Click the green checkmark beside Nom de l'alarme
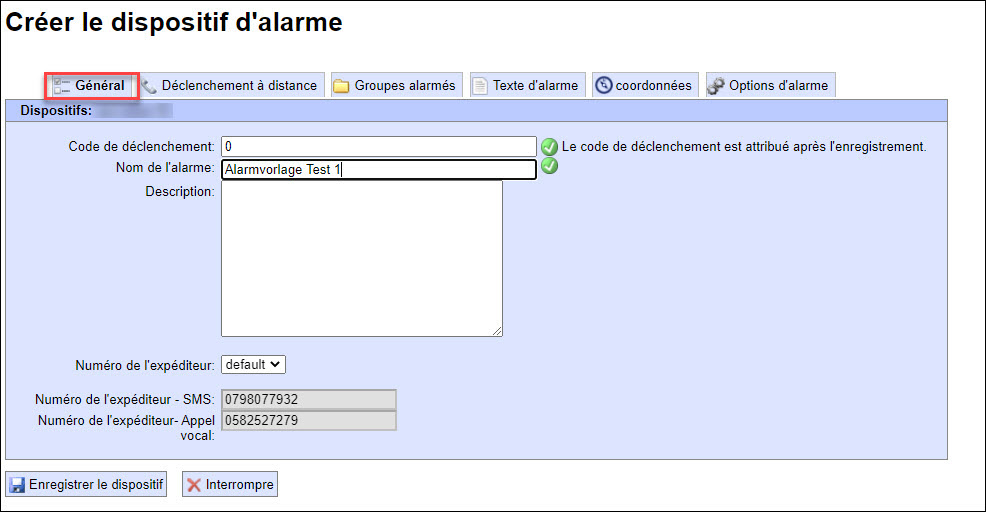This screenshot has height=512, width=986. [x=549, y=167]
